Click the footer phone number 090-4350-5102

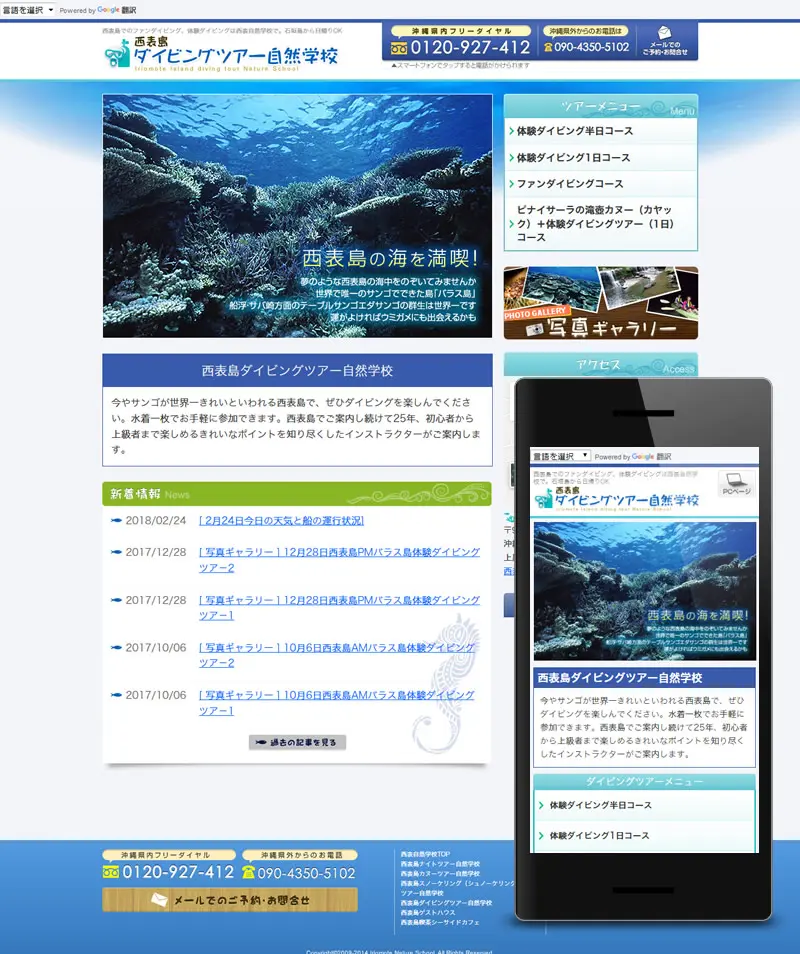pos(299,873)
